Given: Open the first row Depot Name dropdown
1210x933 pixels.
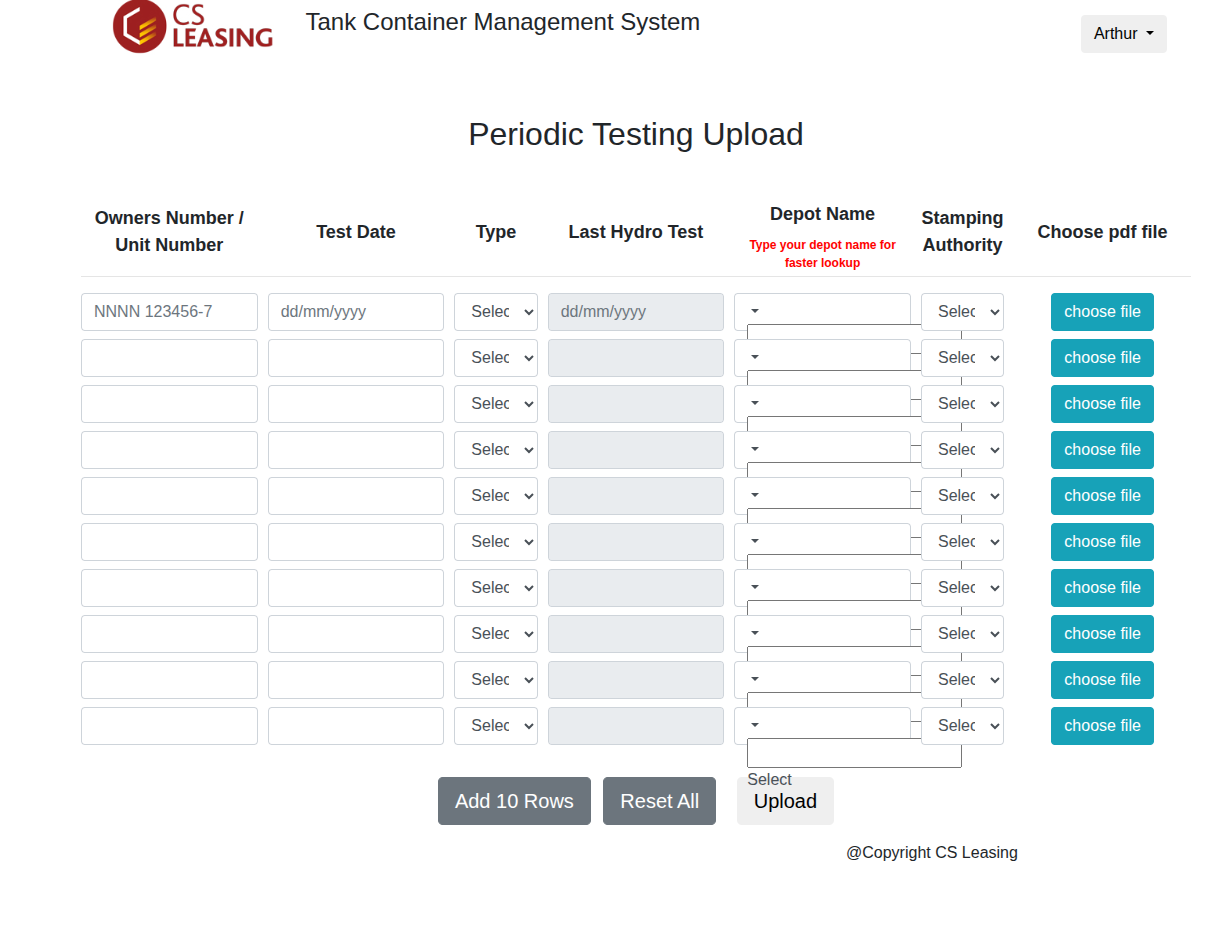Looking at the screenshot, I should (x=822, y=311).
